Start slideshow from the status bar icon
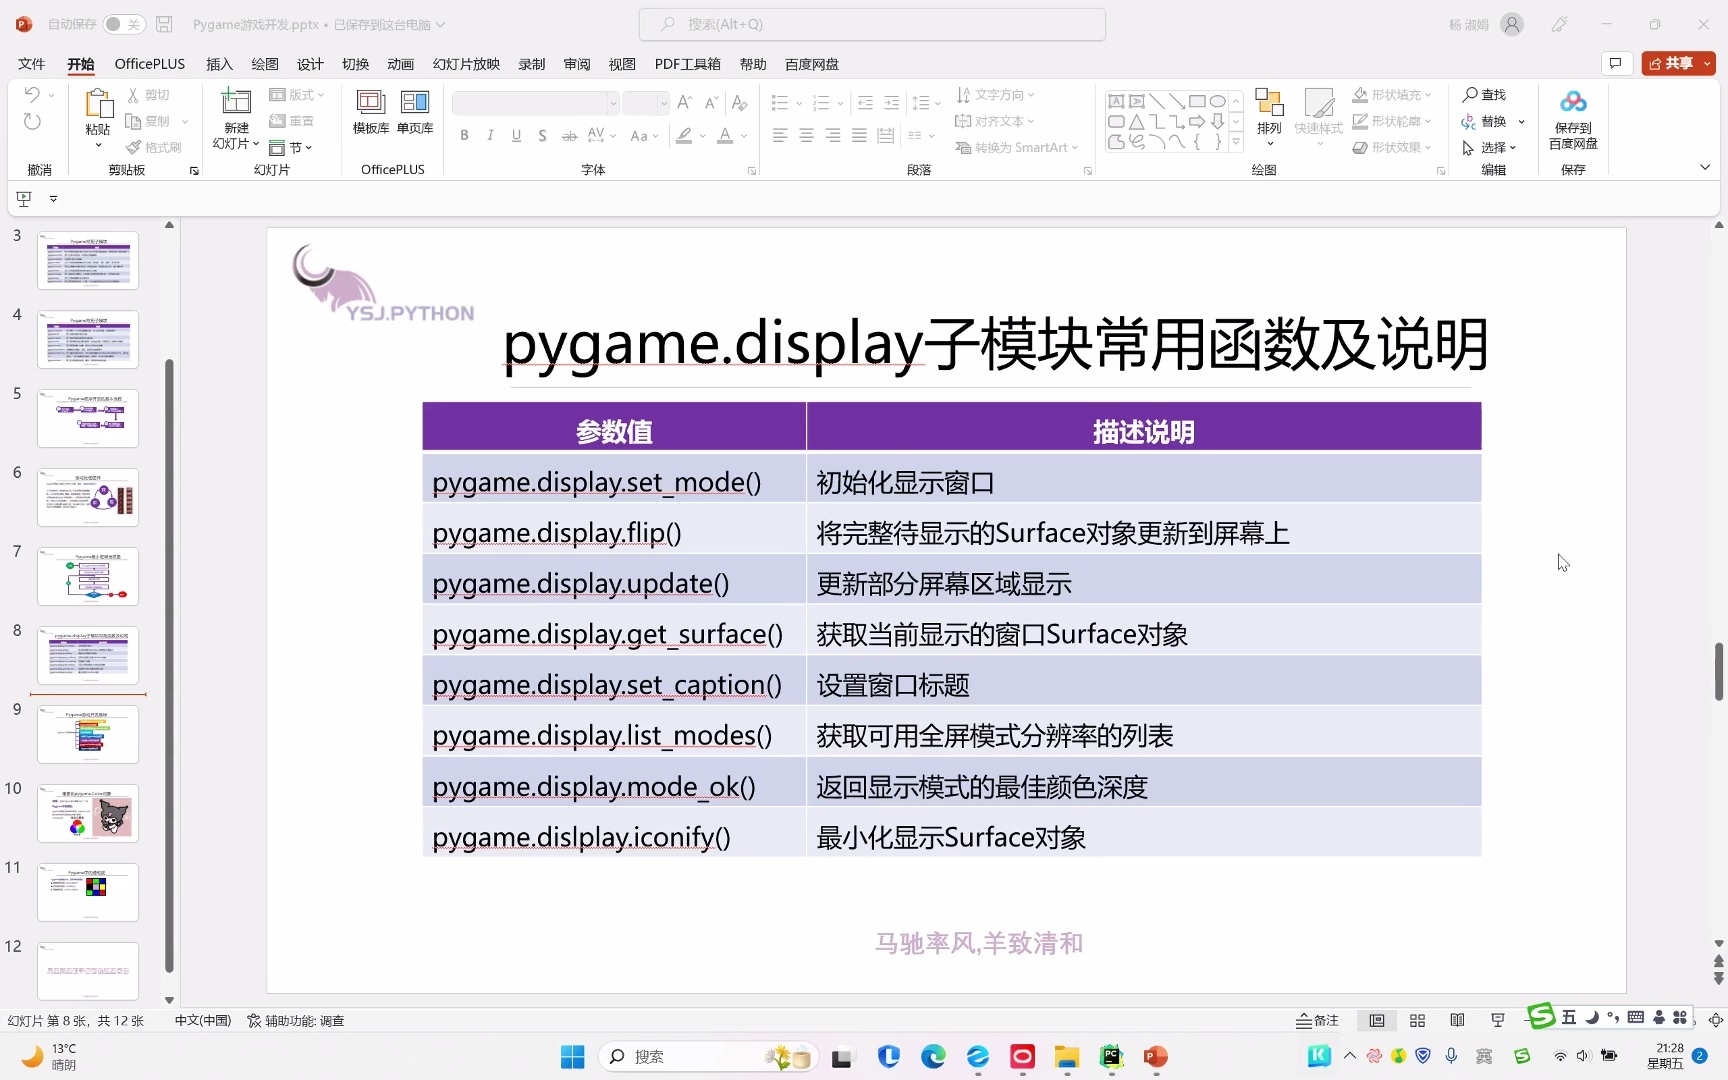 [1497, 1020]
